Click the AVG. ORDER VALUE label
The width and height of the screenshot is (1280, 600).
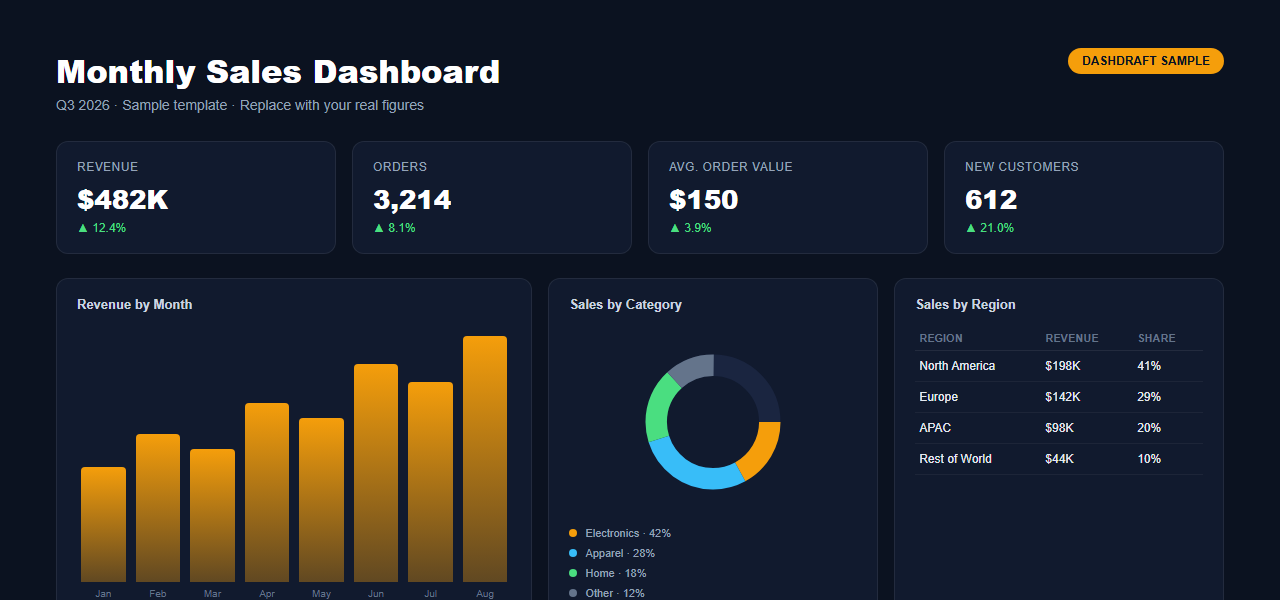point(731,167)
